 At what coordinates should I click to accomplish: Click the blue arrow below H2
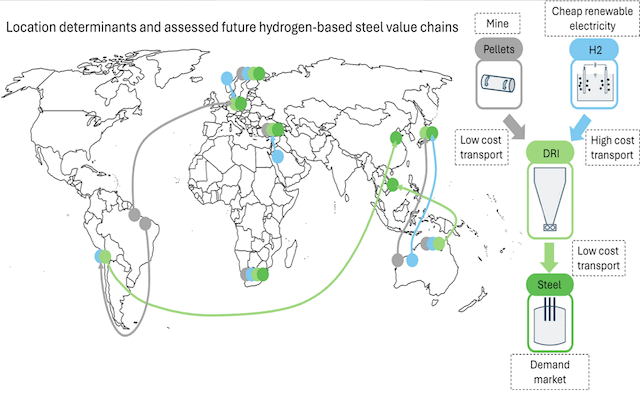click(580, 127)
